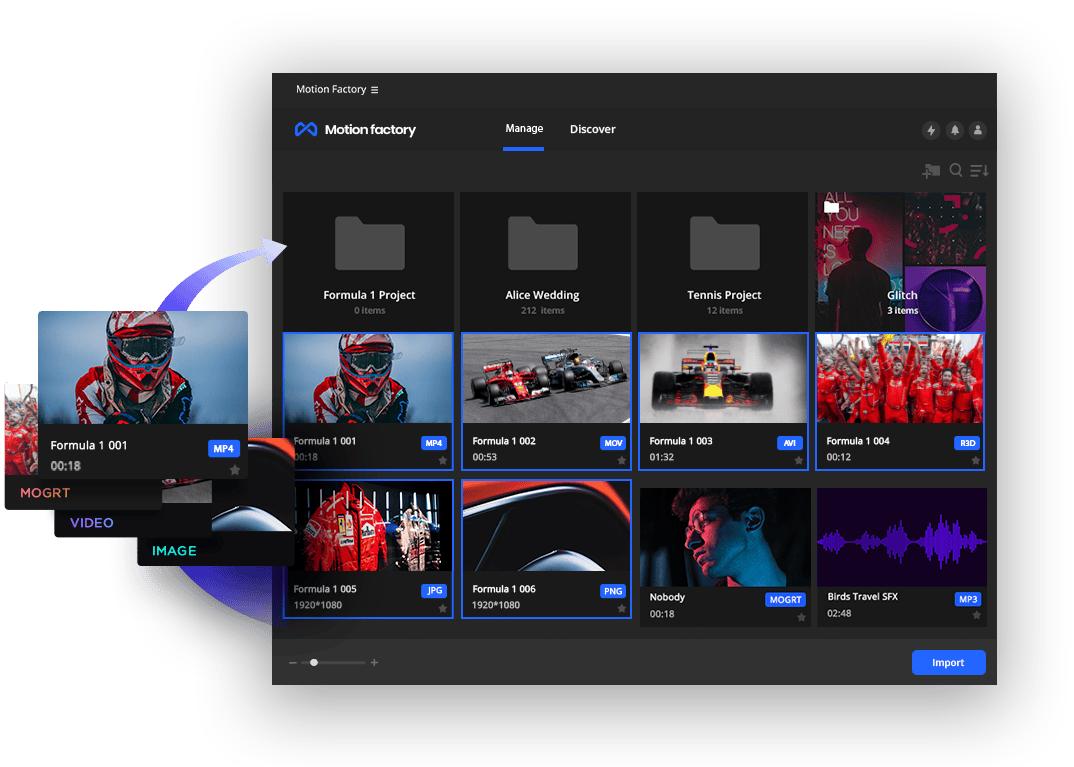The image size is (1074, 767).
Task: Click the "212 items" count under Alice Wedding
Action: (542, 311)
